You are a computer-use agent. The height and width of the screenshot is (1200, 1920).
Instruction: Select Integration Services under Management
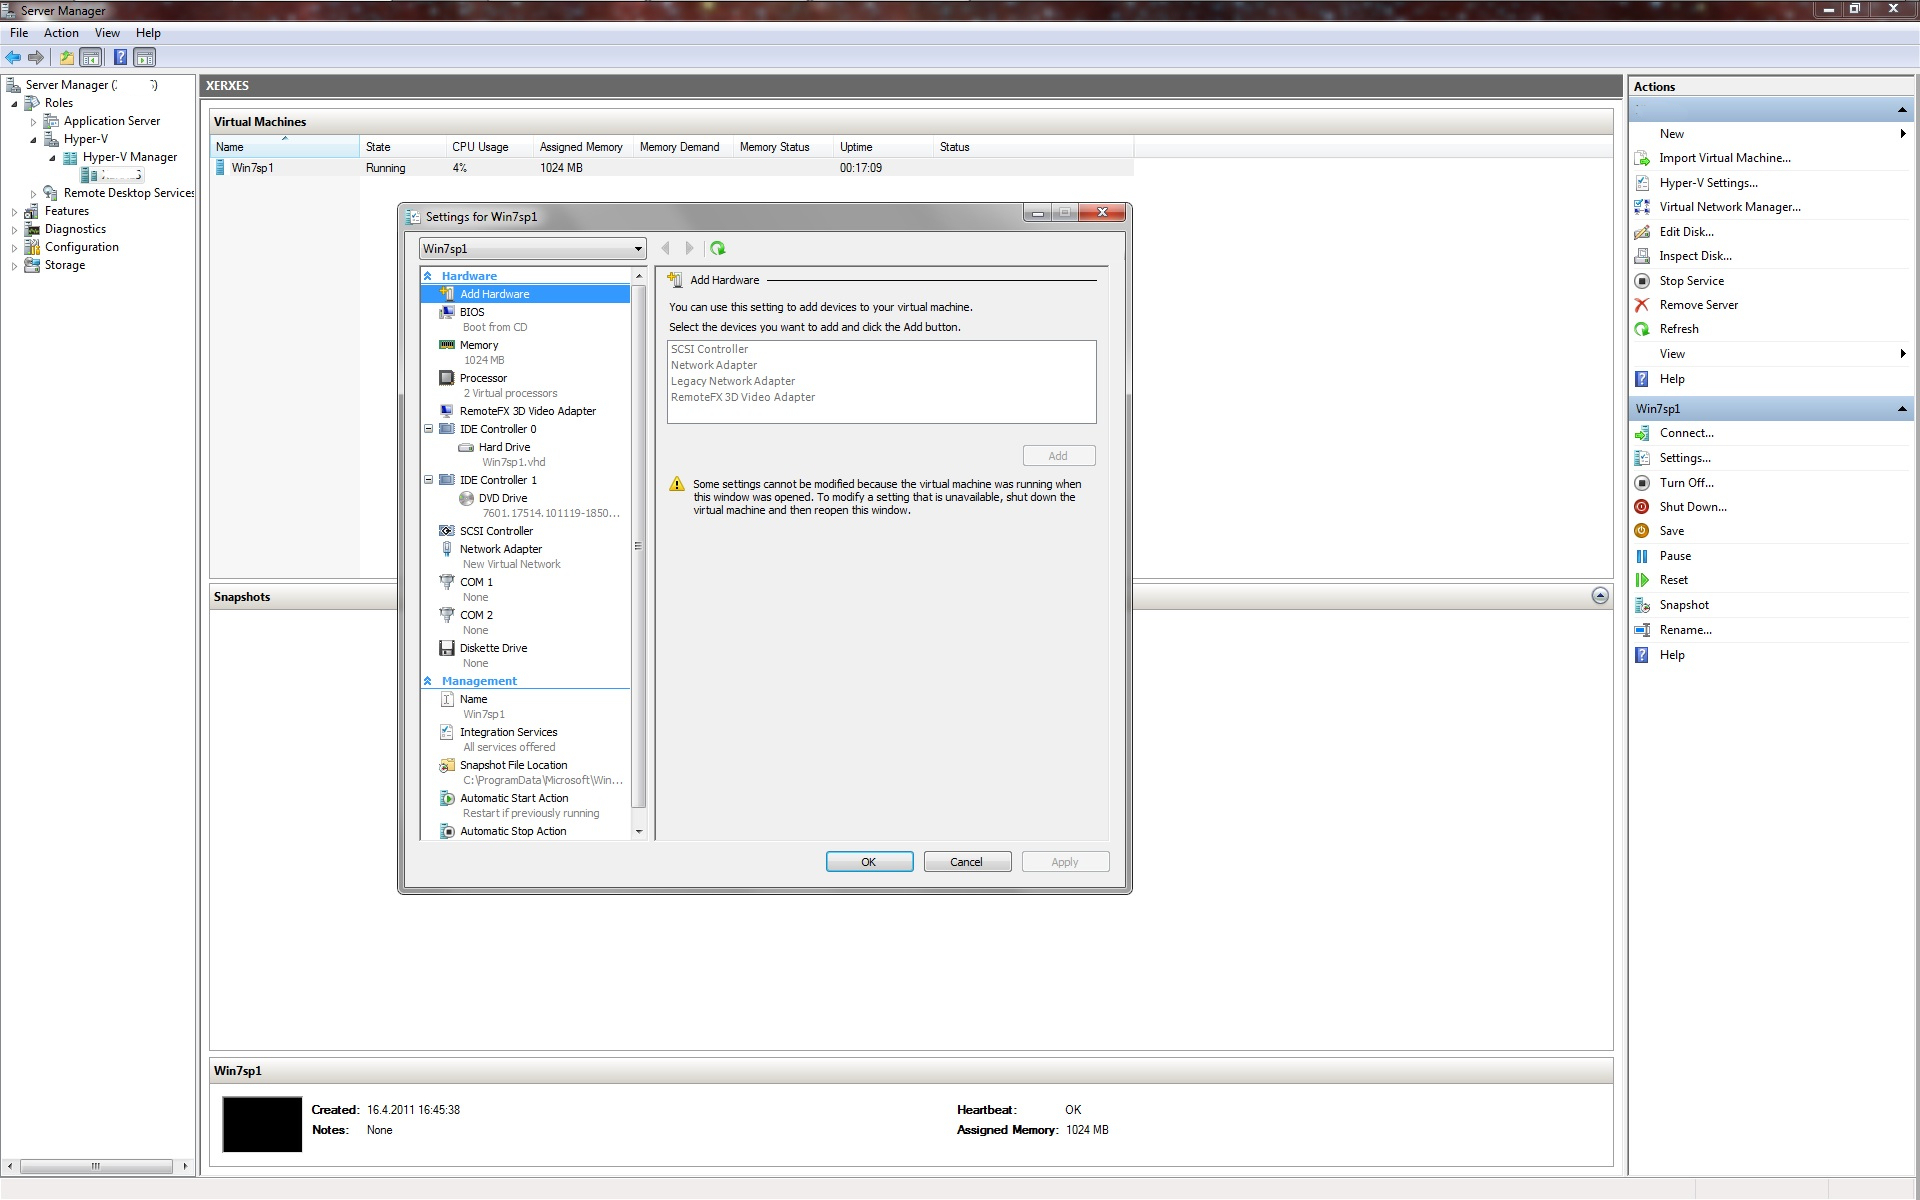(x=508, y=732)
